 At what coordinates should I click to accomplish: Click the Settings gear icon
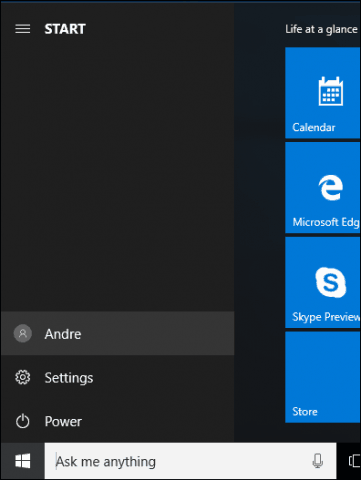pos(23,377)
